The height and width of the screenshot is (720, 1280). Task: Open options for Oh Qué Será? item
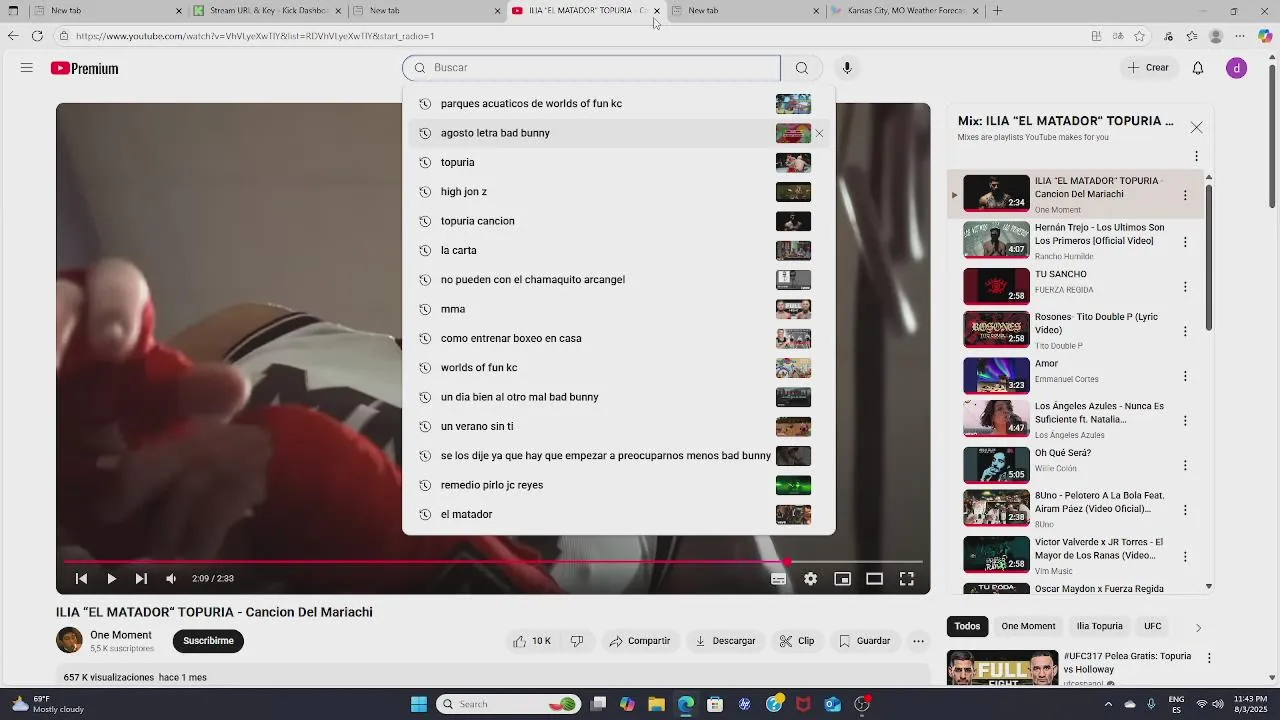1185,465
